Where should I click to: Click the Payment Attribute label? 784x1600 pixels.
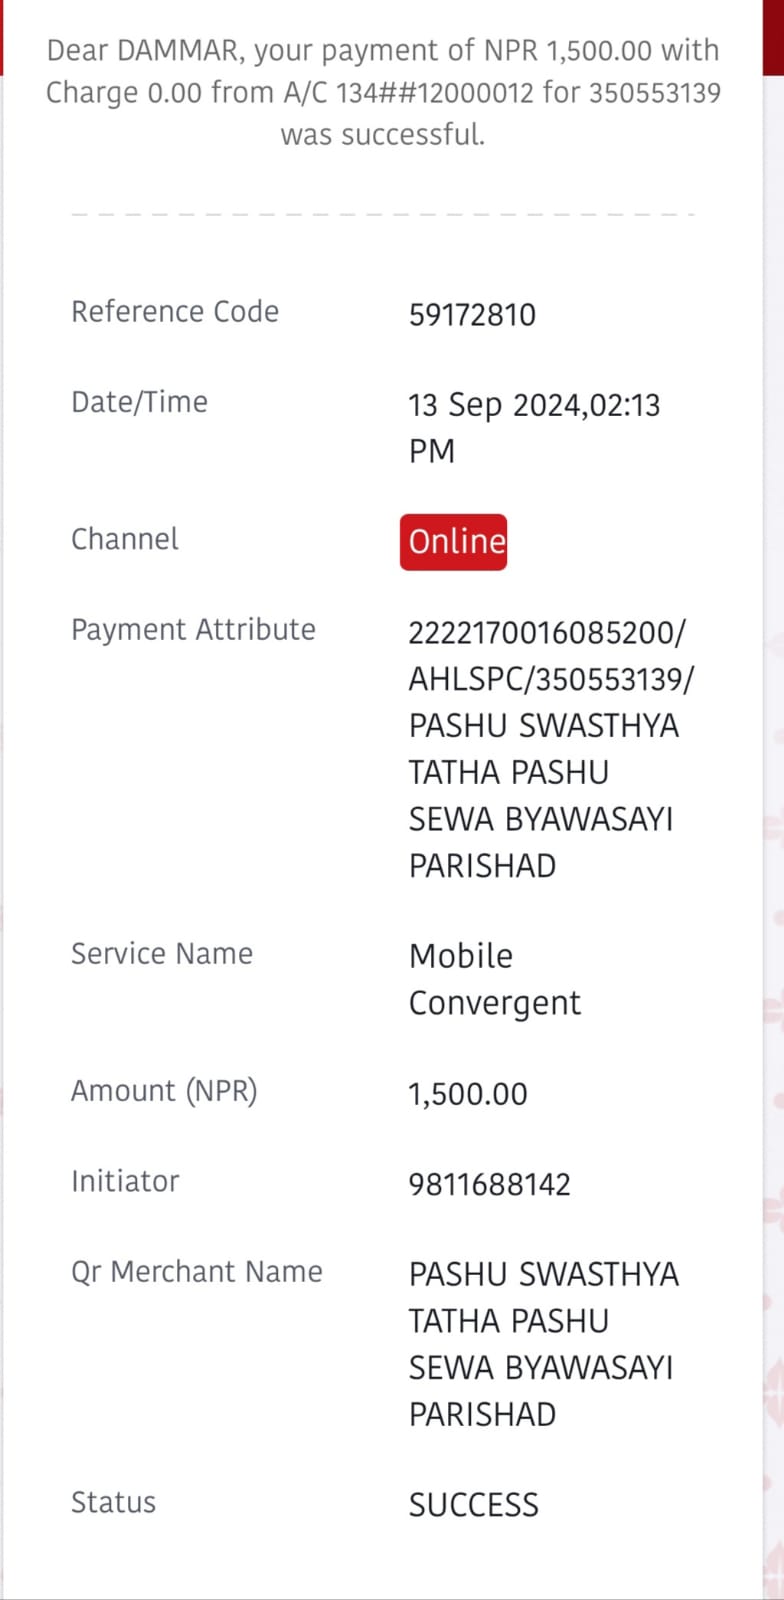pyautogui.click(x=193, y=630)
